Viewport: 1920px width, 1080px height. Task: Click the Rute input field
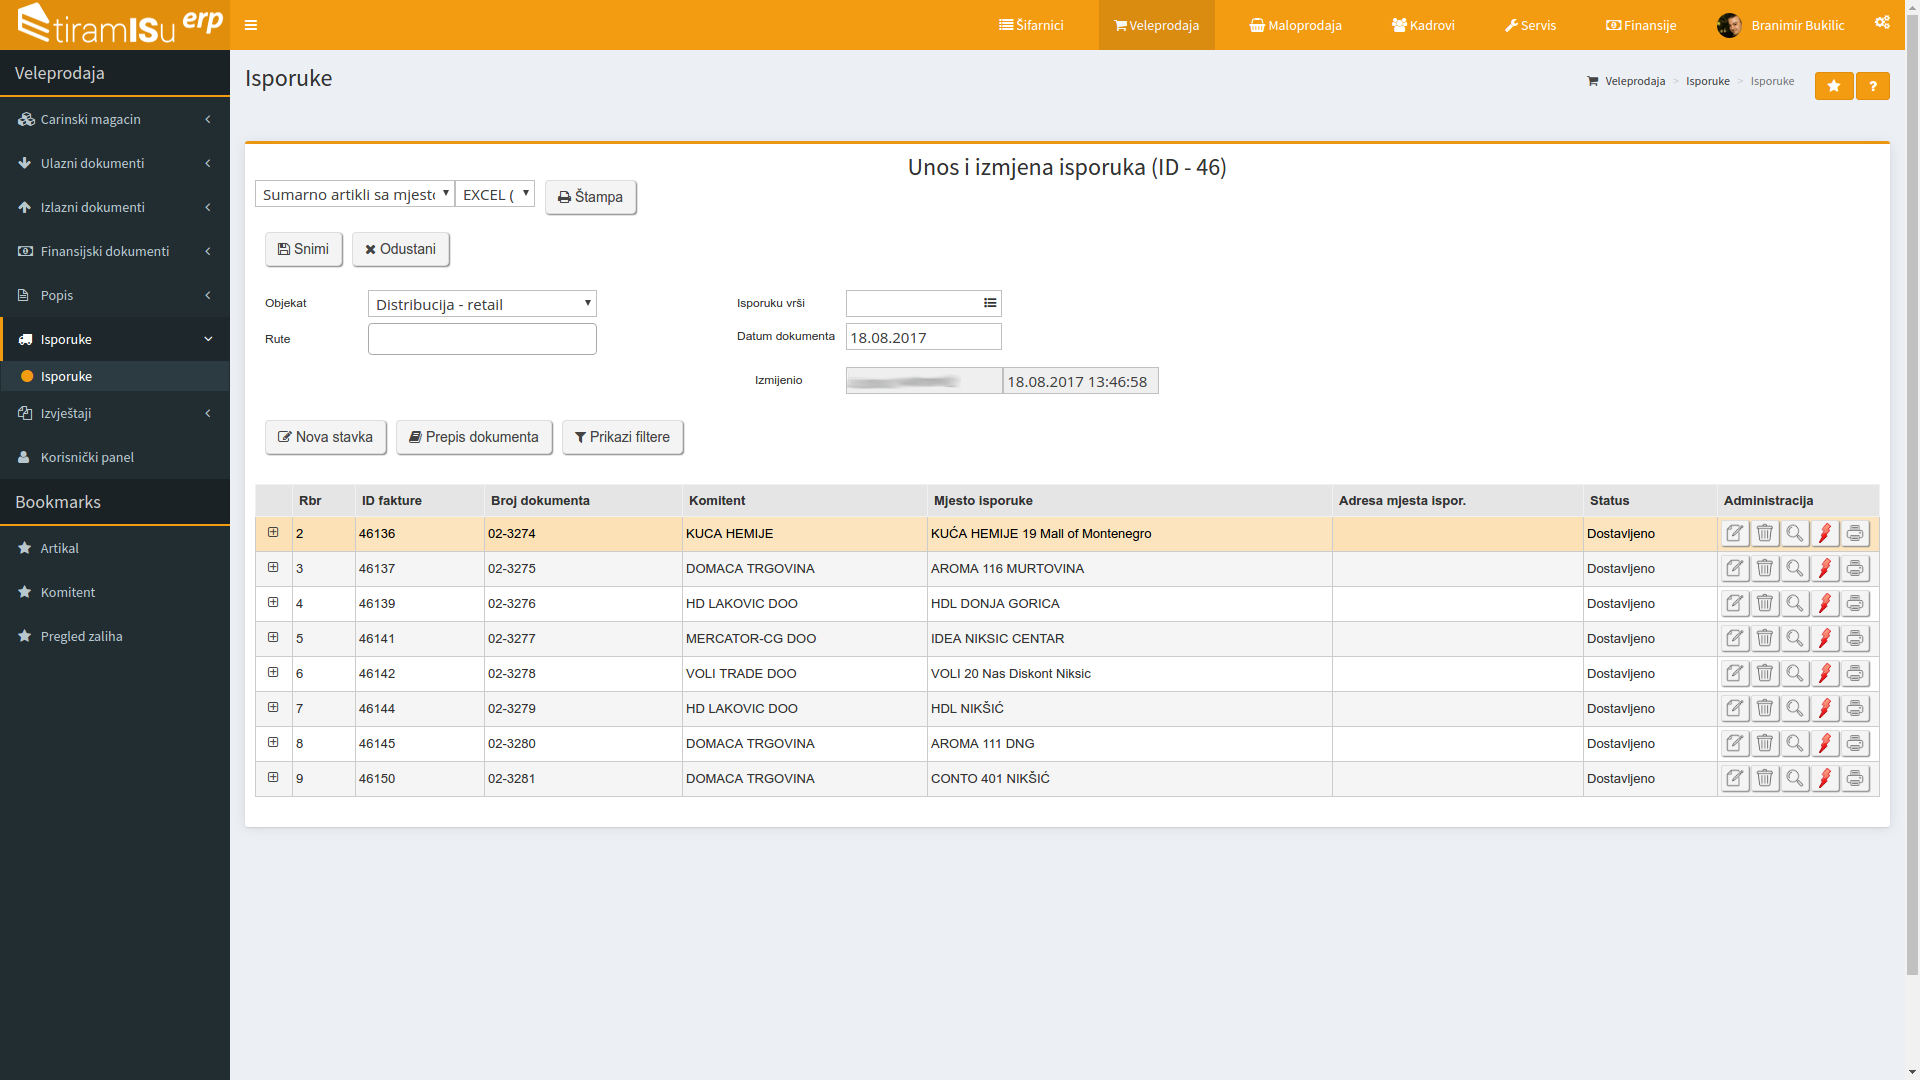(482, 339)
